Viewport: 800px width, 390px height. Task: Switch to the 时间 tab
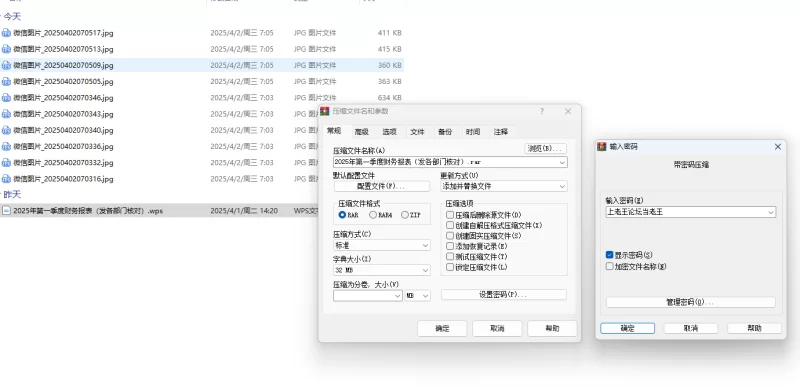tap(473, 132)
